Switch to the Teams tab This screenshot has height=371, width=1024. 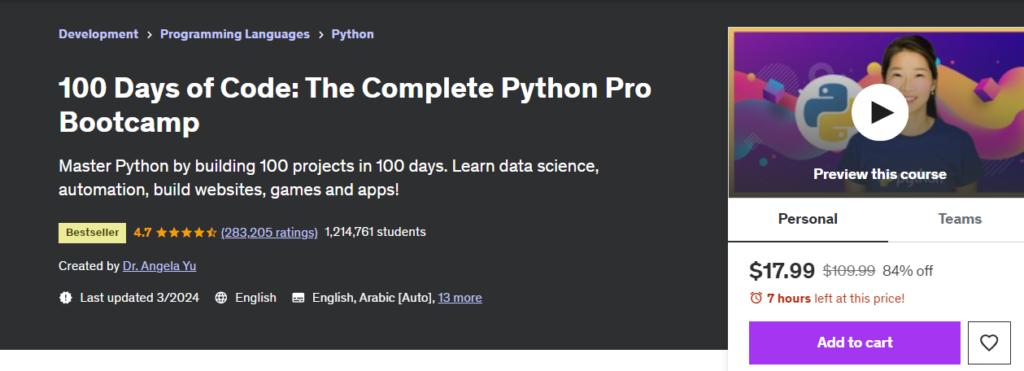[959, 219]
